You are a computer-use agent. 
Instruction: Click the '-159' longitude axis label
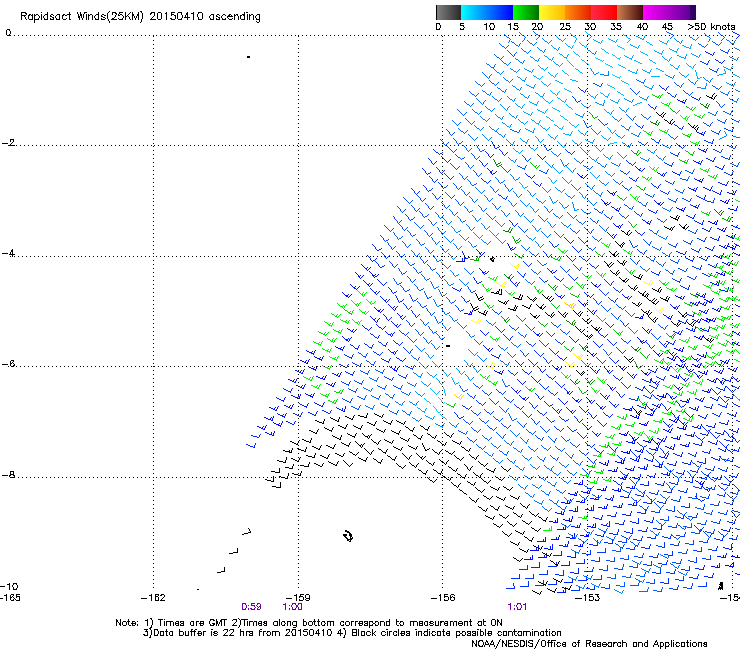click(298, 598)
